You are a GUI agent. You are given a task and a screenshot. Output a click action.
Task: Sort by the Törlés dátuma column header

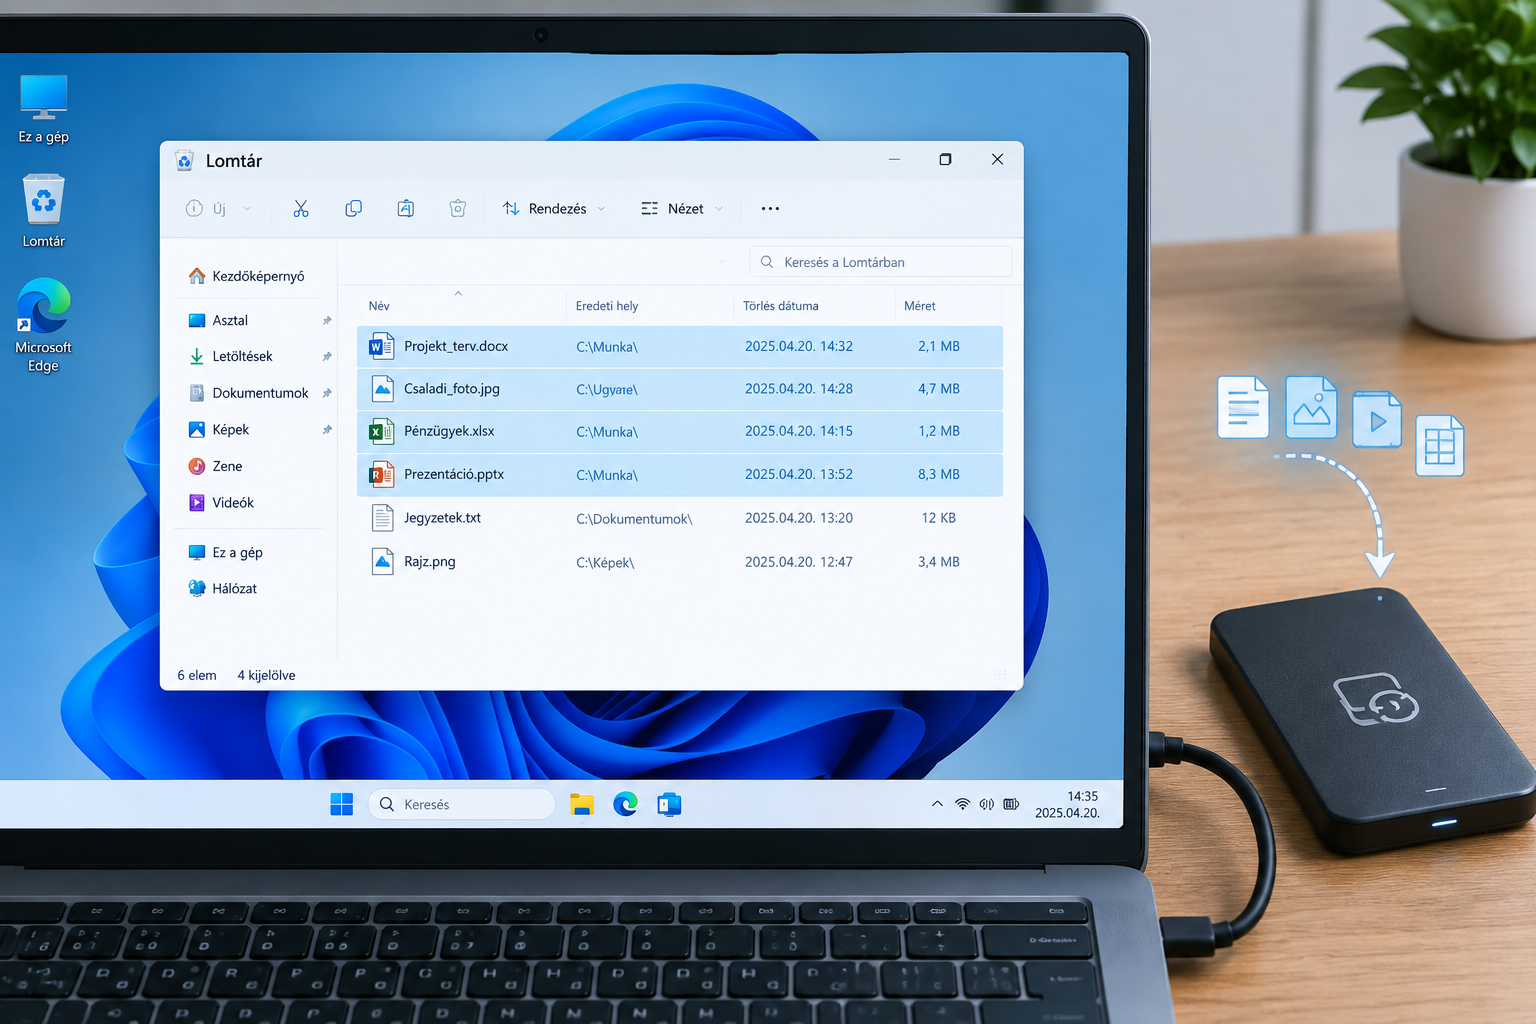coord(781,306)
